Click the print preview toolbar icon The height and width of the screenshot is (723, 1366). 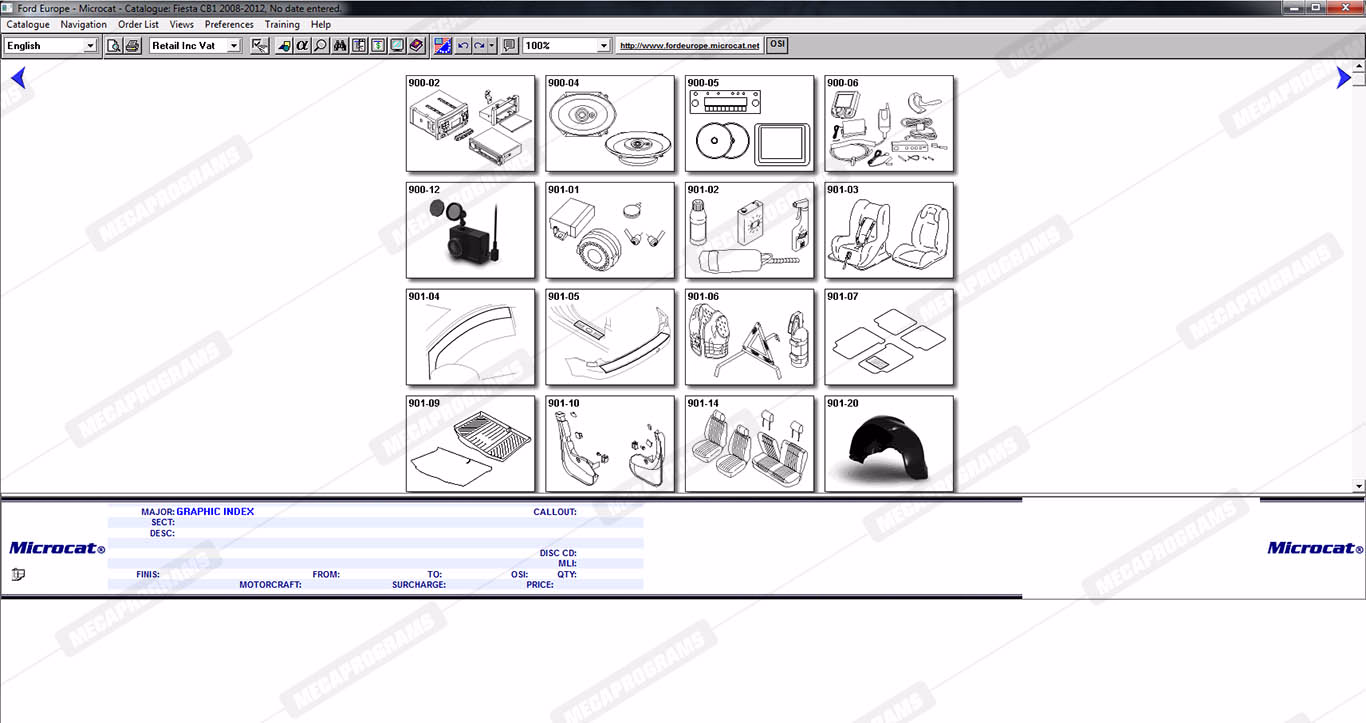[114, 46]
